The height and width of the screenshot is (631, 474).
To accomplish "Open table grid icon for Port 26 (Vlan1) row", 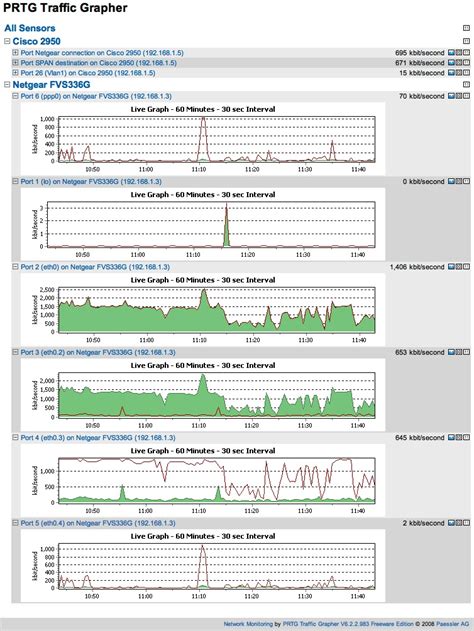I will pos(459,73).
